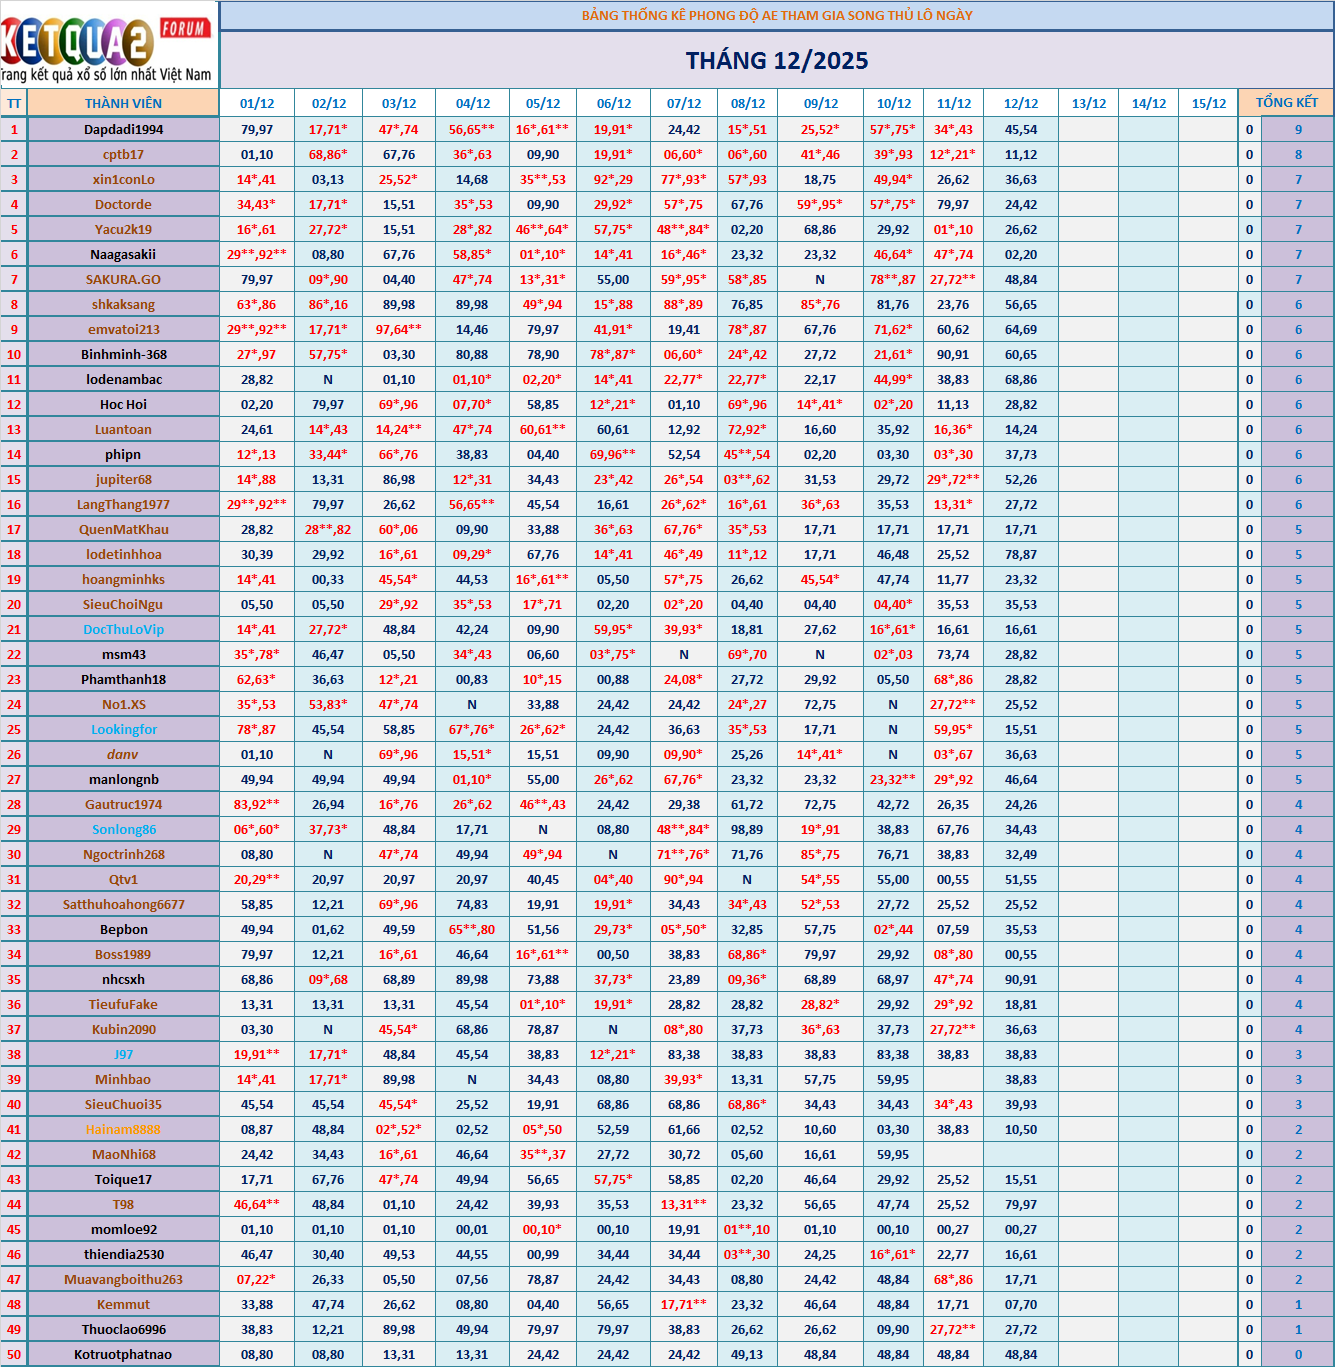Click member name Kotruotphatnao in last row
The image size is (1335, 1367).
tap(123, 1354)
